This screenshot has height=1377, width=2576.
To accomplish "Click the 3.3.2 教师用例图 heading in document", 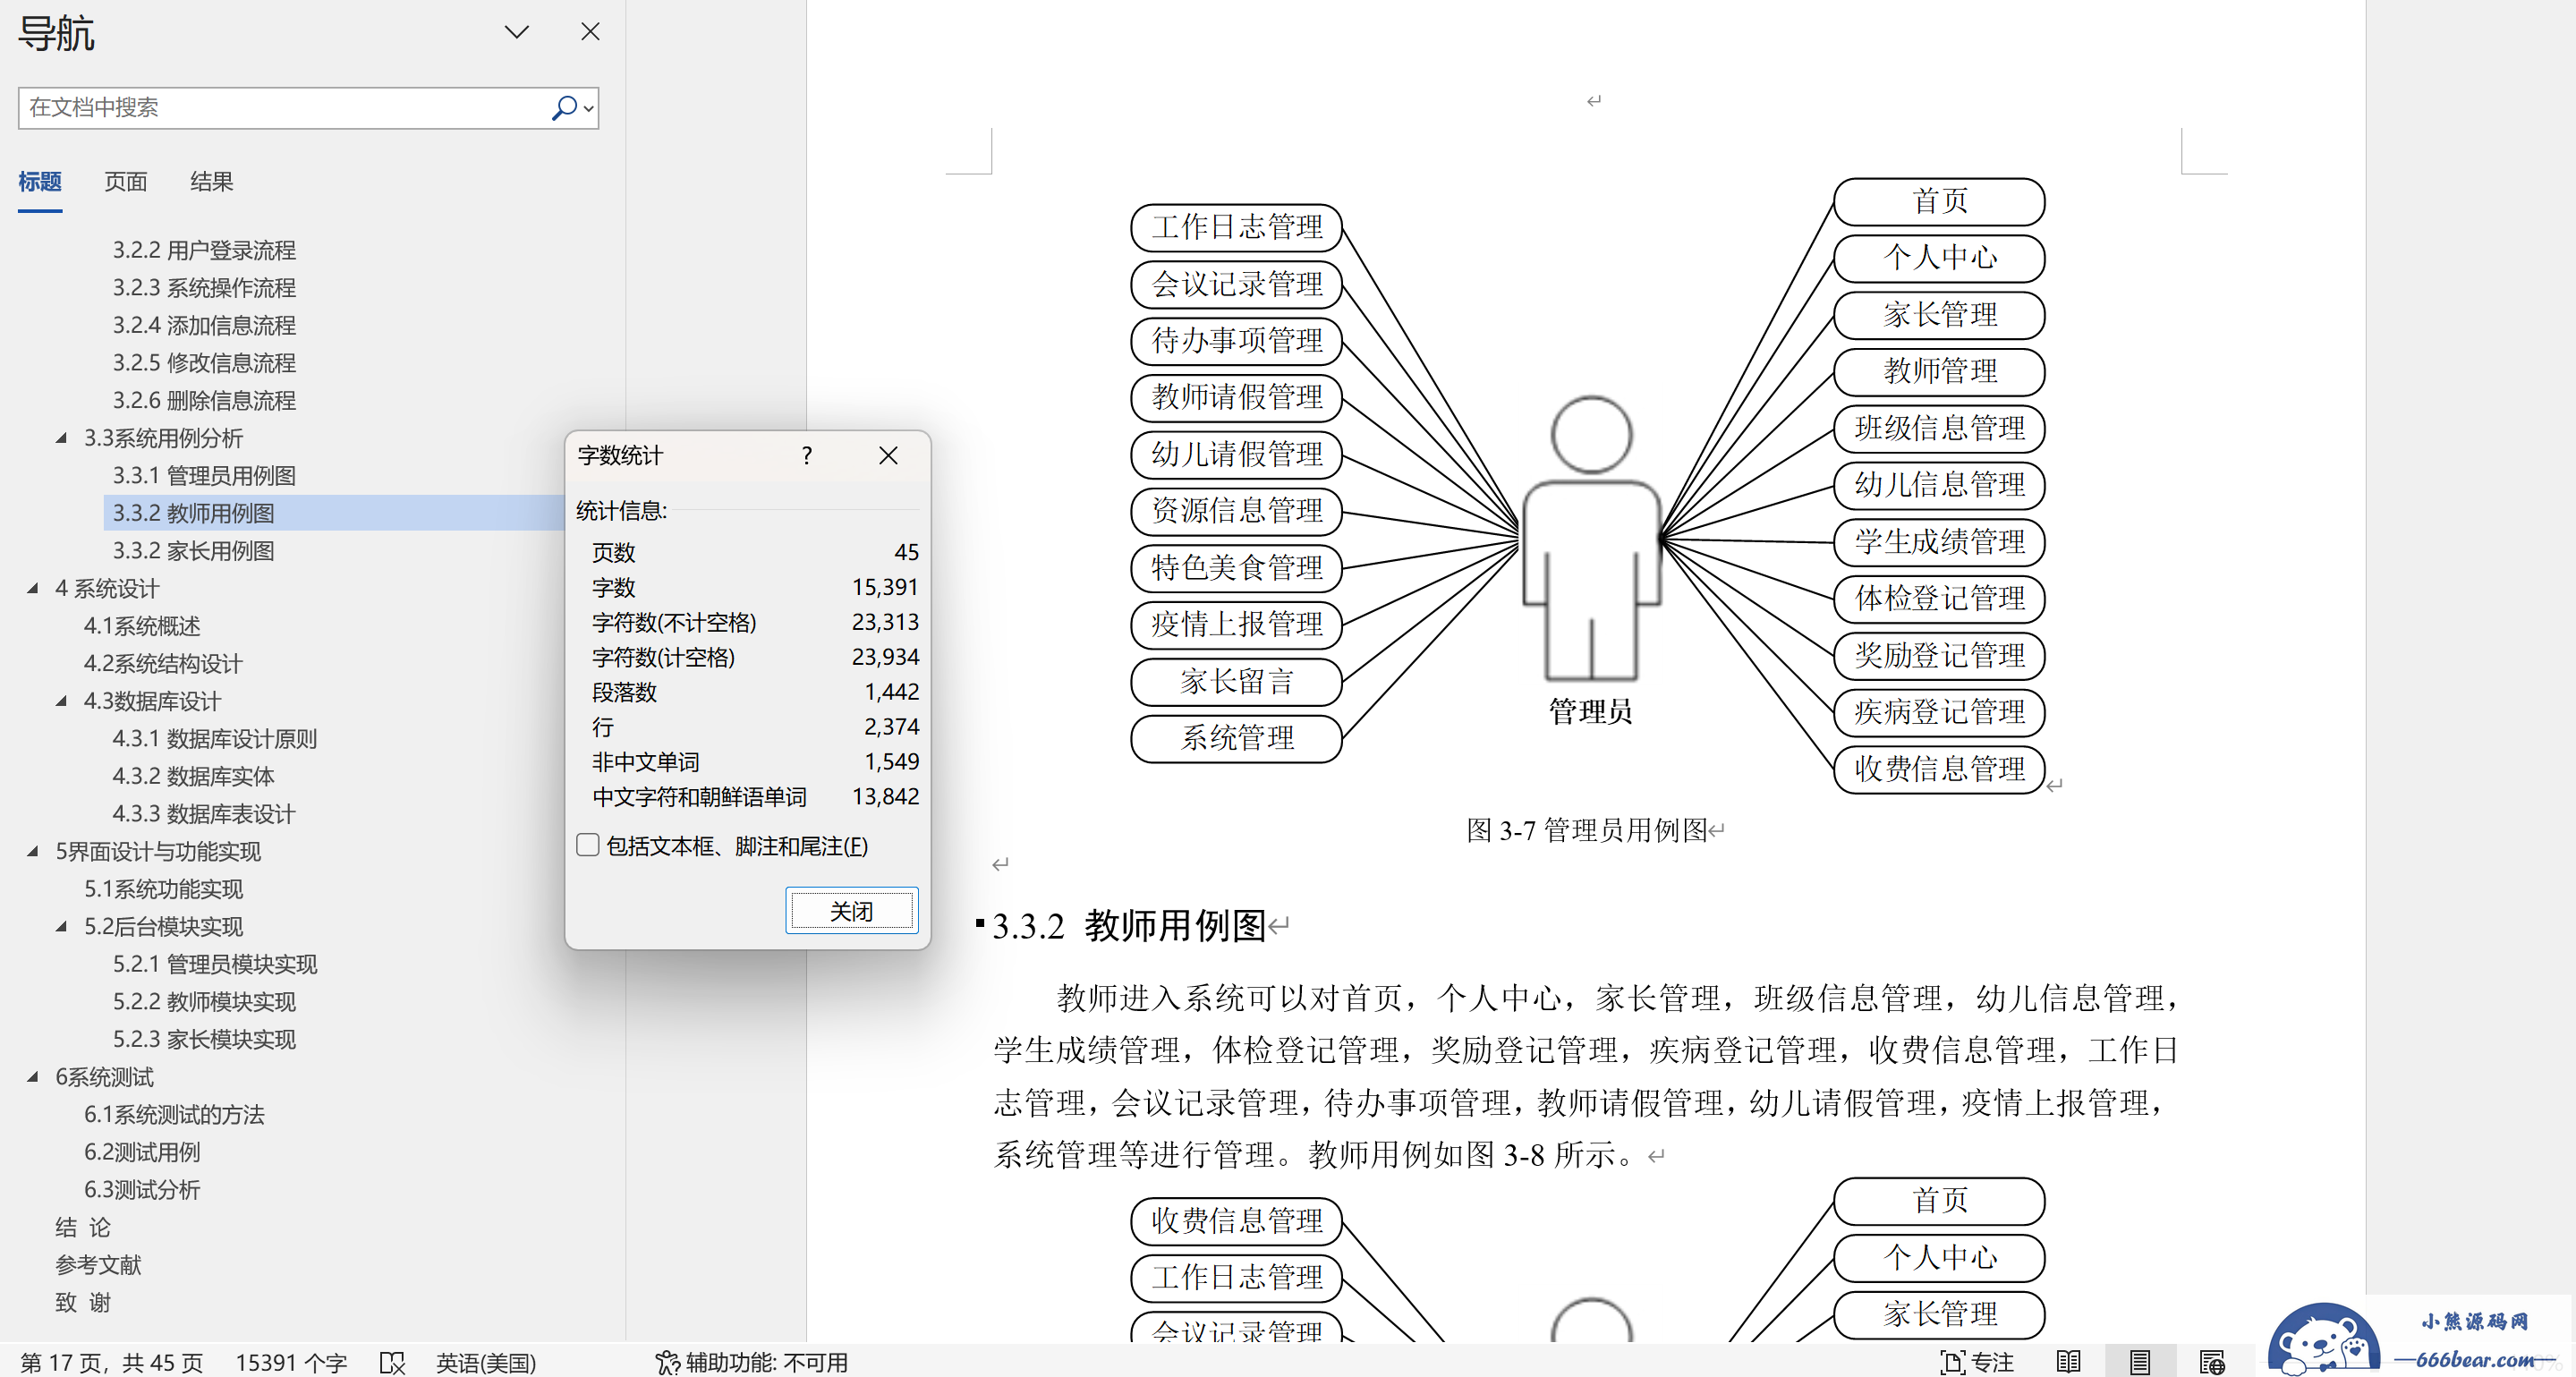I will point(1129,926).
